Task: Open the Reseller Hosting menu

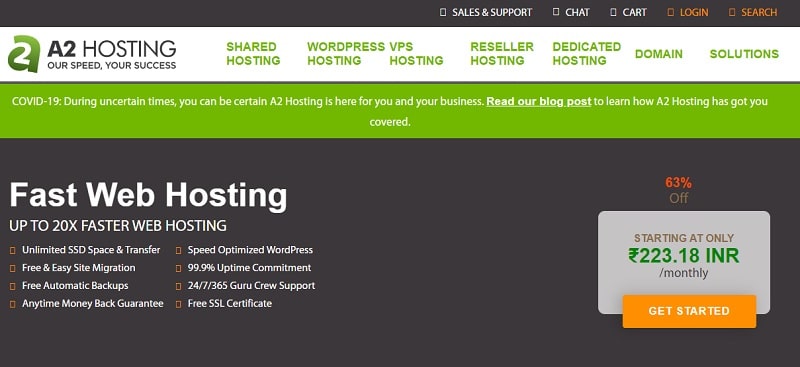Action: click(502, 54)
